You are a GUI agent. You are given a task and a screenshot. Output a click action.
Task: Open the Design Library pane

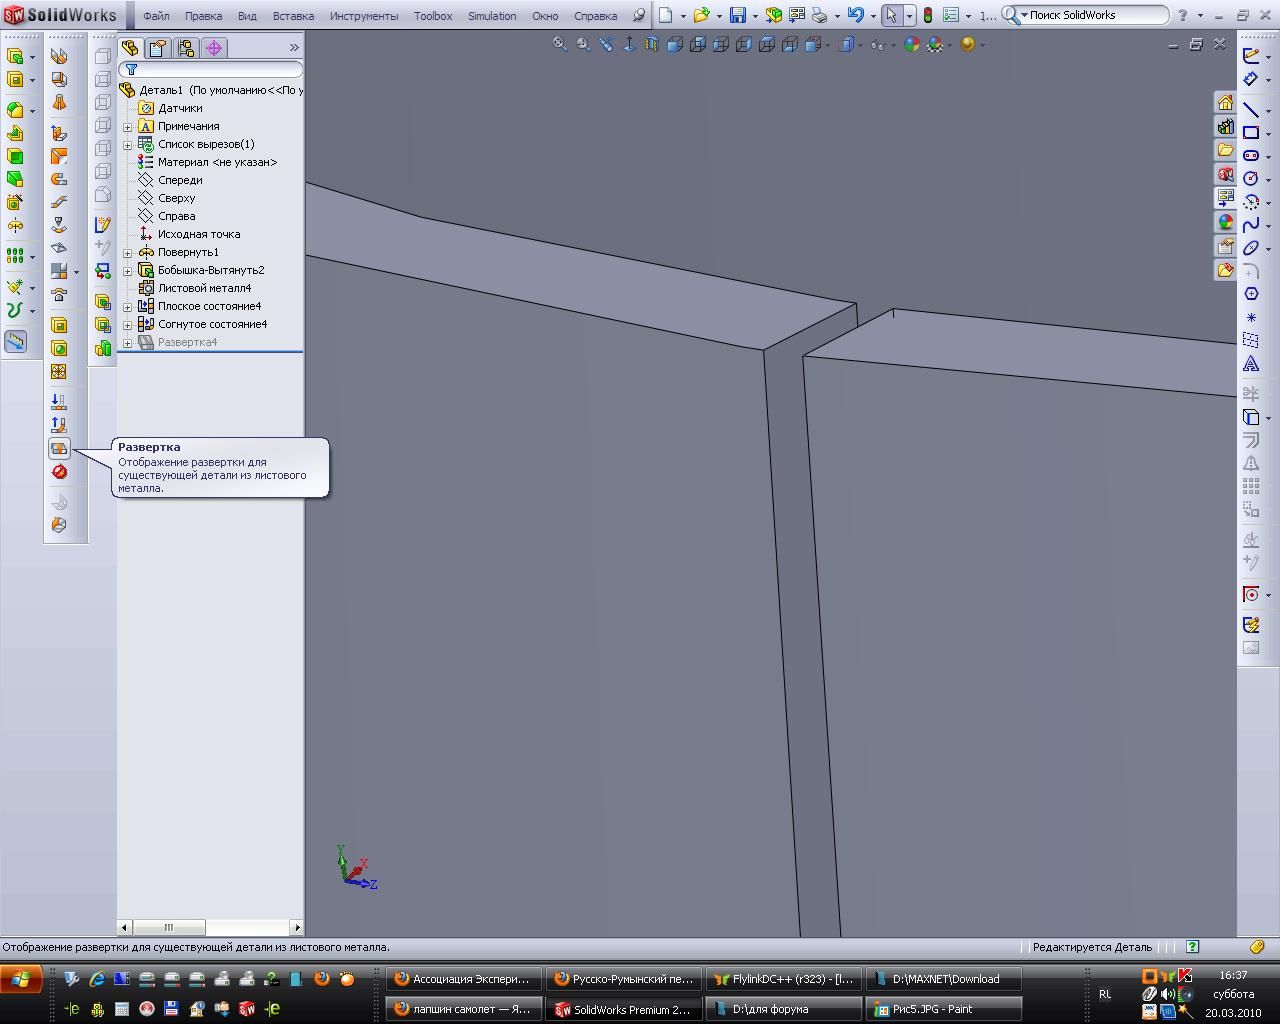(1225, 126)
